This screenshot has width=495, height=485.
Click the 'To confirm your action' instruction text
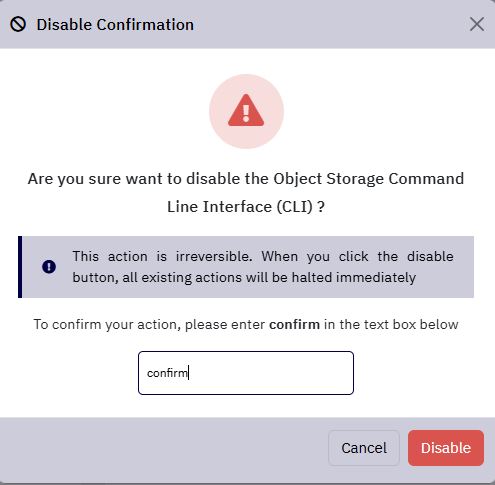[246, 324]
